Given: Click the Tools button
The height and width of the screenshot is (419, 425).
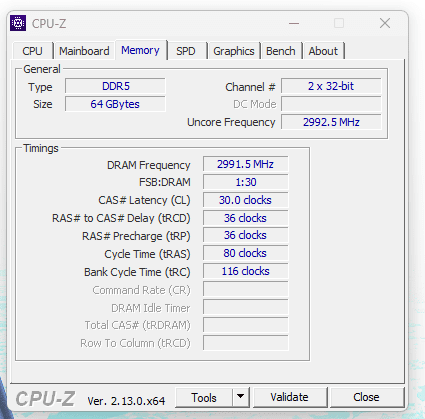Looking at the screenshot, I should point(204,397).
